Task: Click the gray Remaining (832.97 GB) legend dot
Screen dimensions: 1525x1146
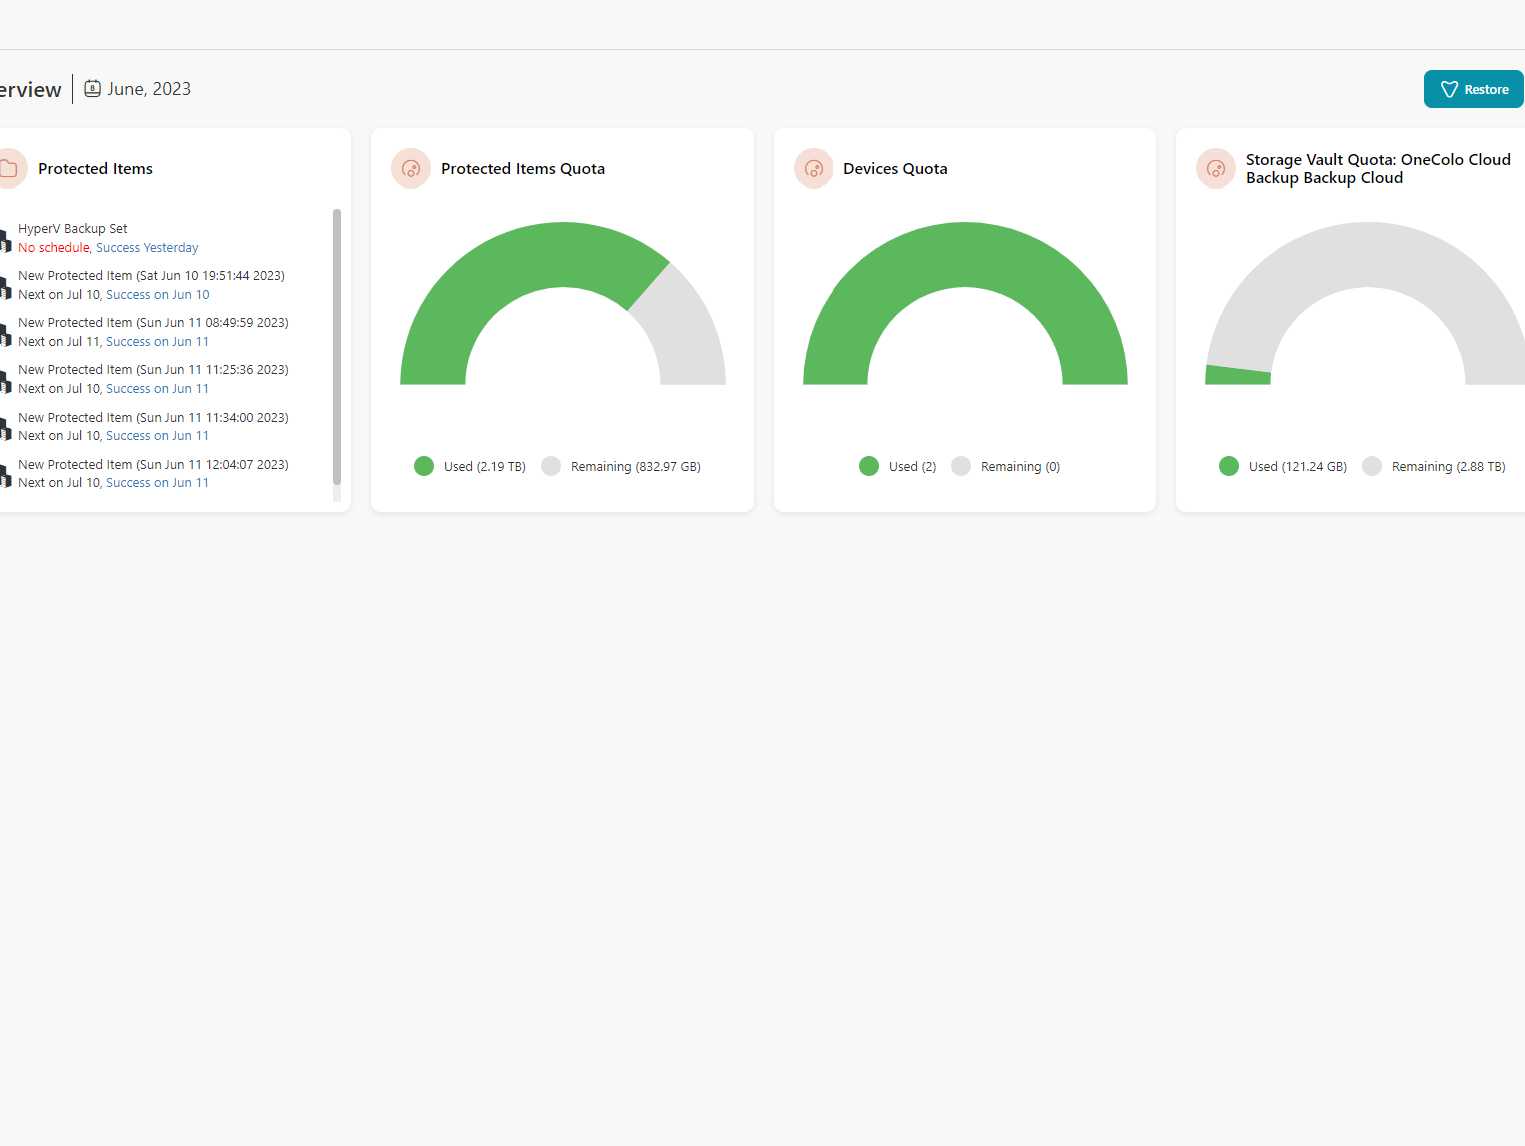Action: (551, 466)
